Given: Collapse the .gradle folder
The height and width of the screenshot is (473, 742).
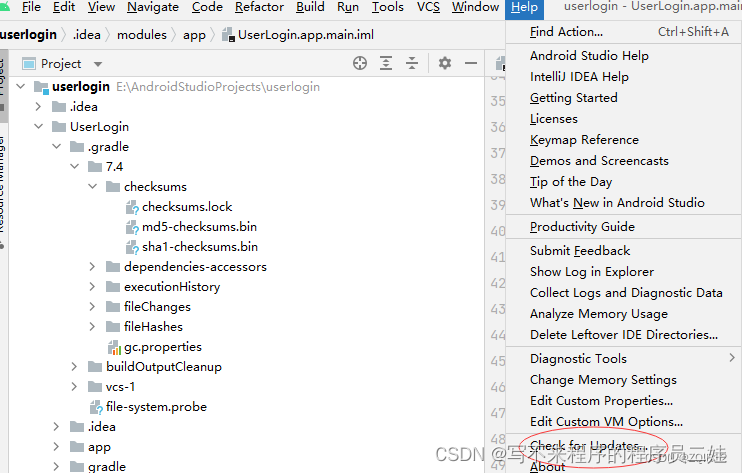Looking at the screenshot, I should (x=57, y=146).
